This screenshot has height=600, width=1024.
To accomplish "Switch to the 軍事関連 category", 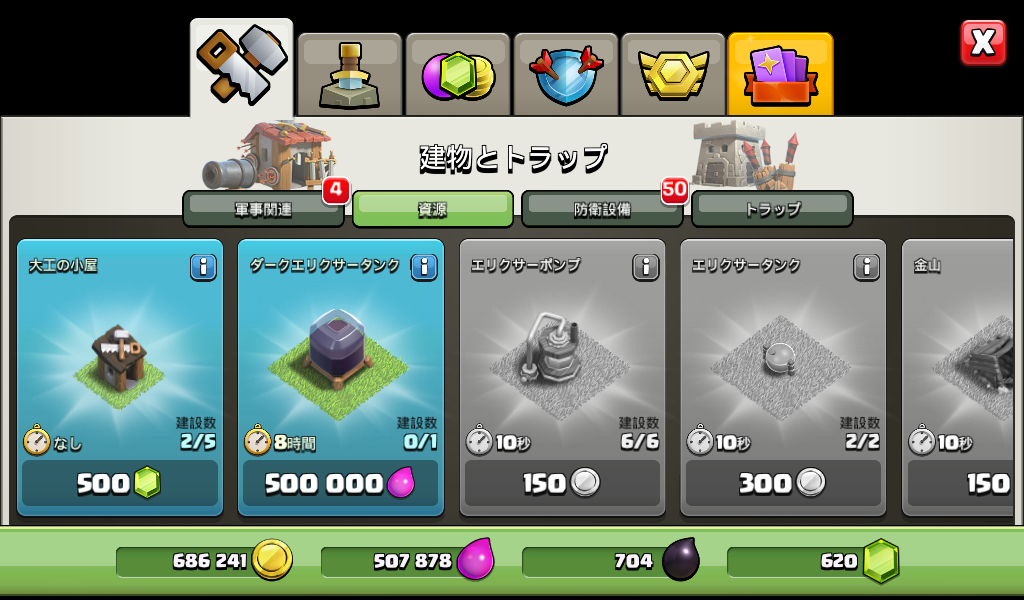I will (263, 209).
